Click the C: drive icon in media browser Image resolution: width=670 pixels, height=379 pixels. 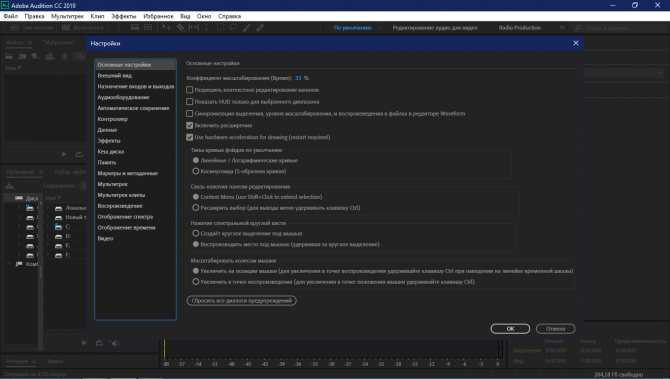click(x=59, y=227)
